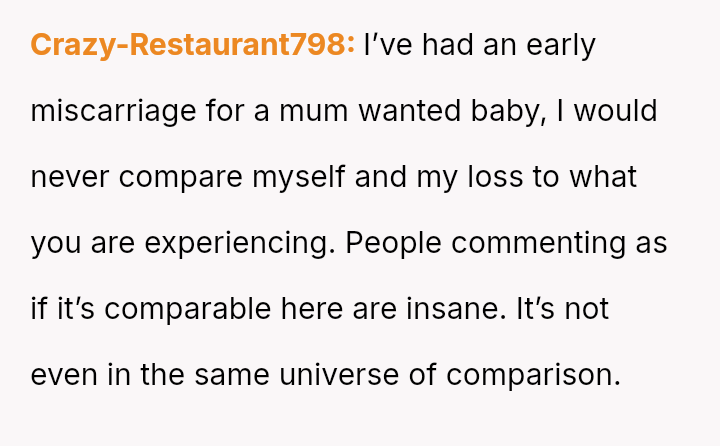Click the word "comparison" ending the comment
The width and height of the screenshot is (720, 446).
click(x=533, y=376)
